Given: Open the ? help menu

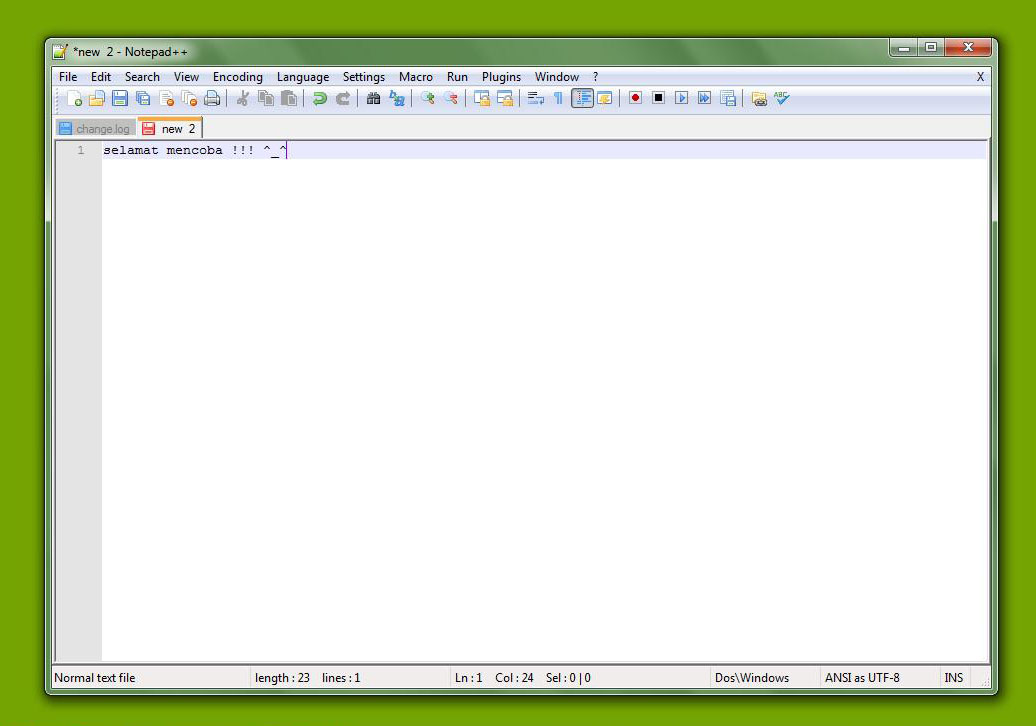Looking at the screenshot, I should (595, 77).
